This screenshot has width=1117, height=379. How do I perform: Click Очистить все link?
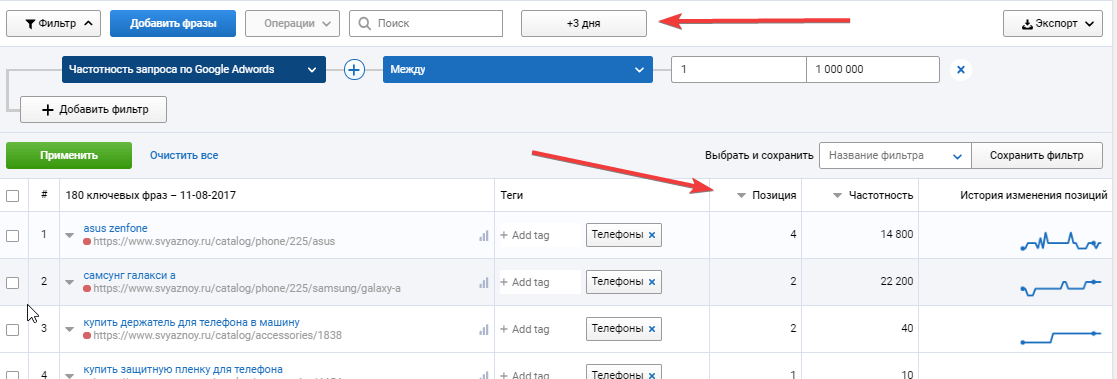(184, 155)
